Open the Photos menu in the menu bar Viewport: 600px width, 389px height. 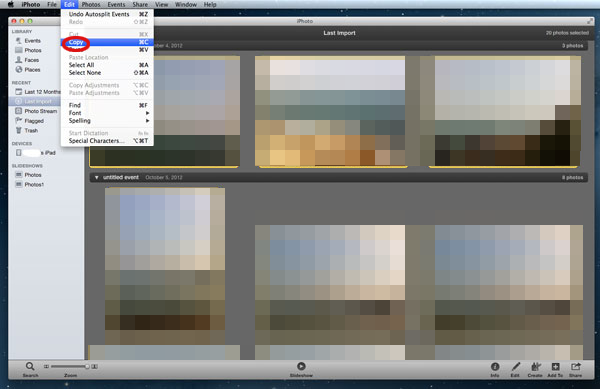pyautogui.click(x=91, y=4)
